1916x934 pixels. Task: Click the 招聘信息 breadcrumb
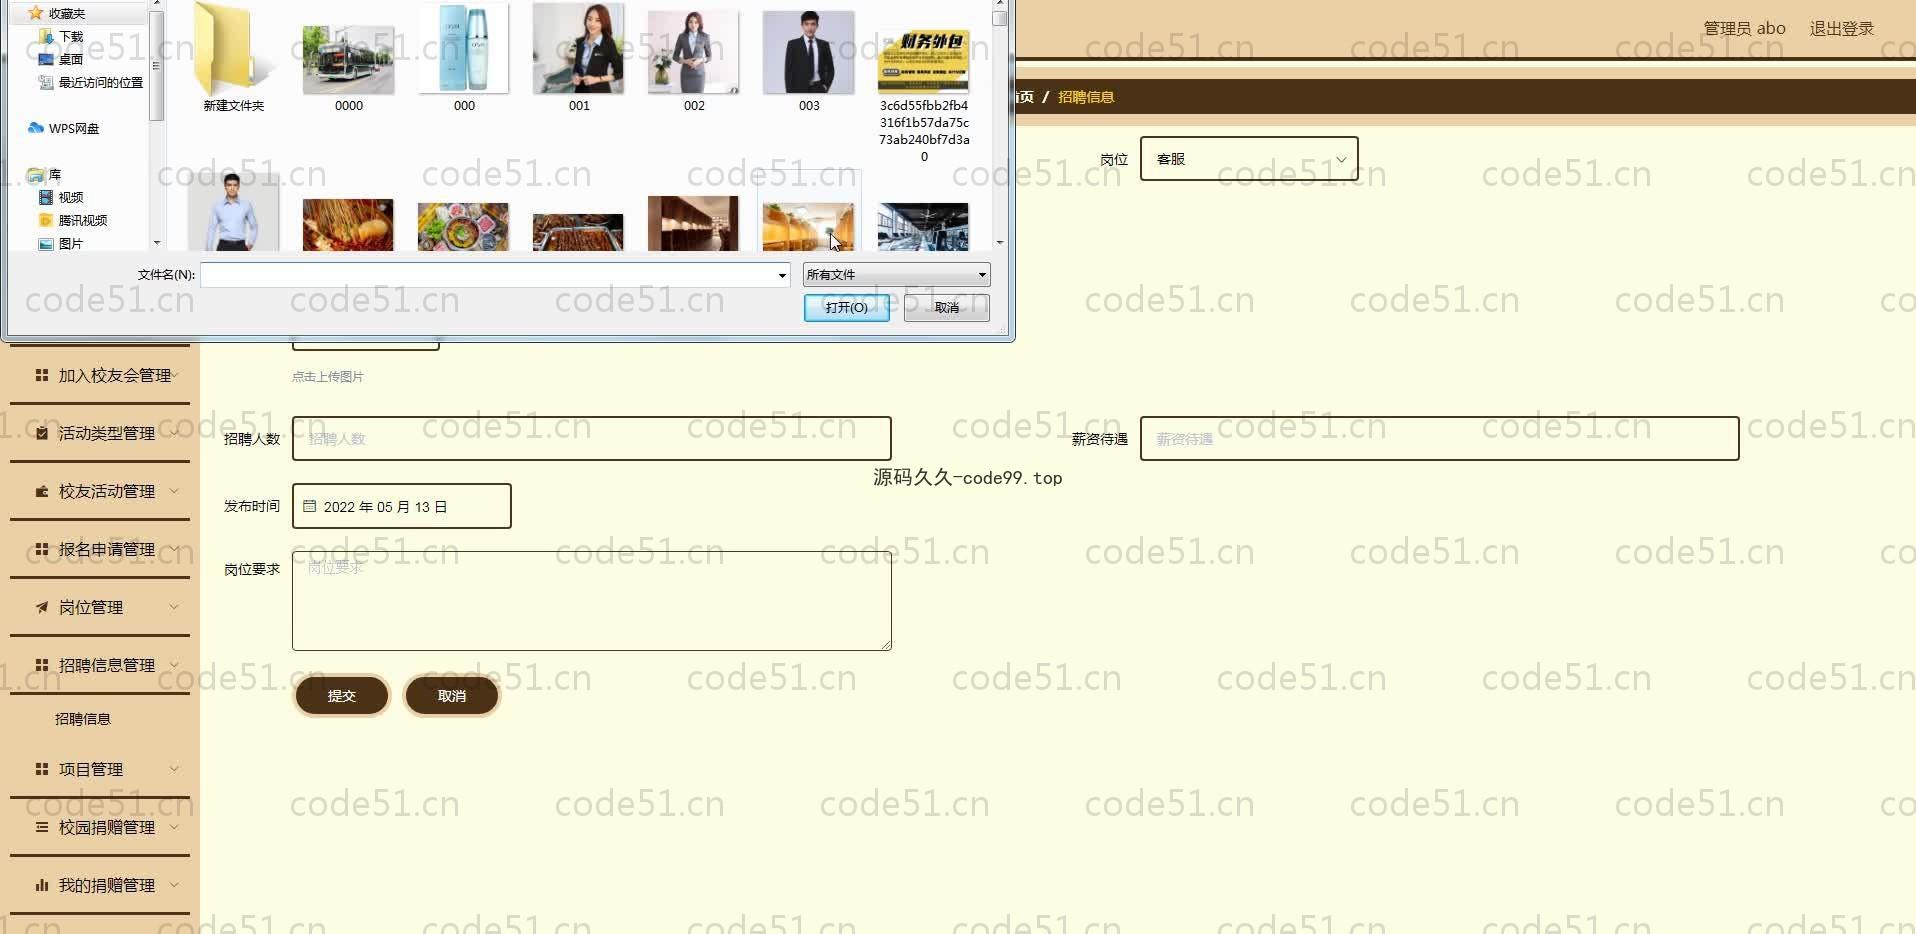1086,97
